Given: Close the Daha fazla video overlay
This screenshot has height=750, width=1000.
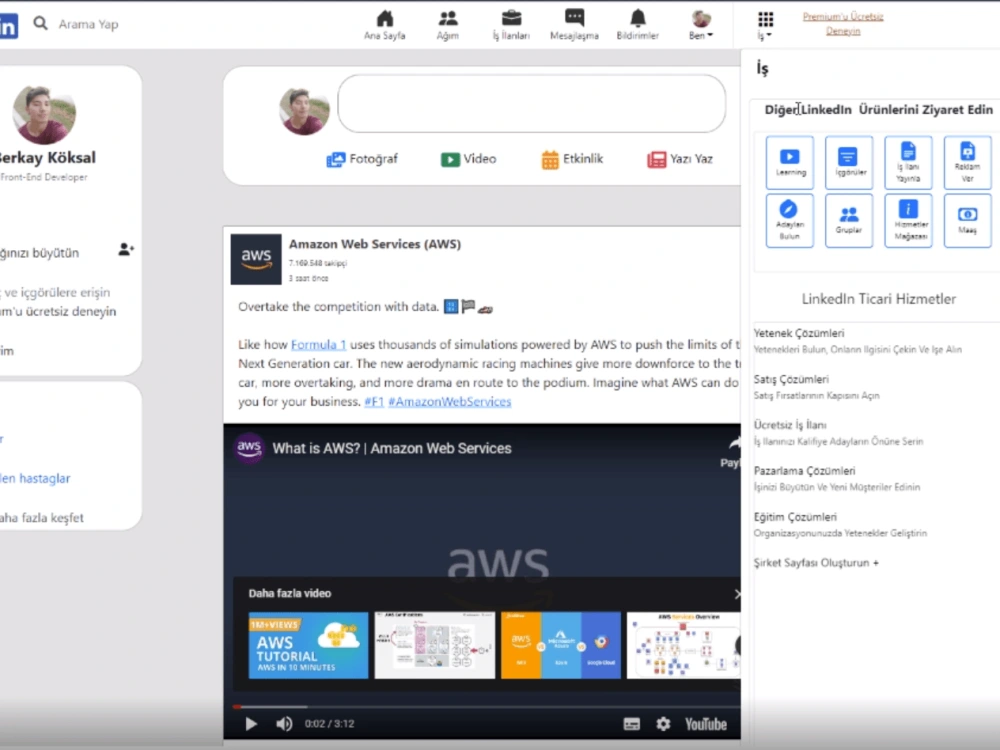Looking at the screenshot, I should (x=737, y=594).
